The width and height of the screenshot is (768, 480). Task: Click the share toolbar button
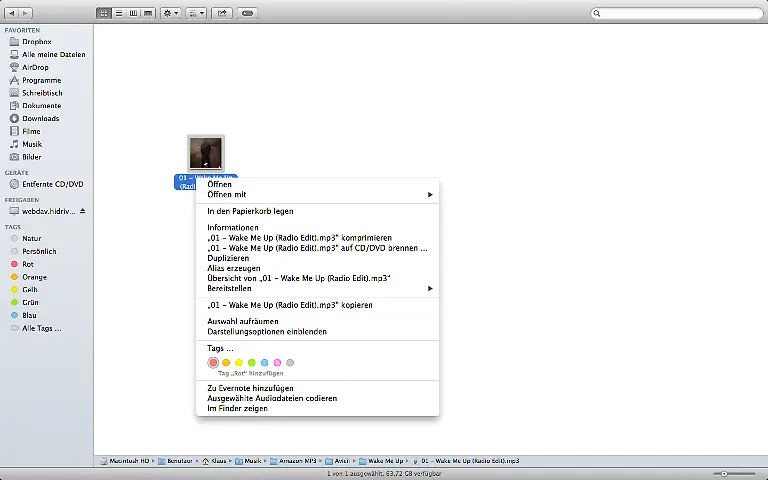[x=222, y=13]
